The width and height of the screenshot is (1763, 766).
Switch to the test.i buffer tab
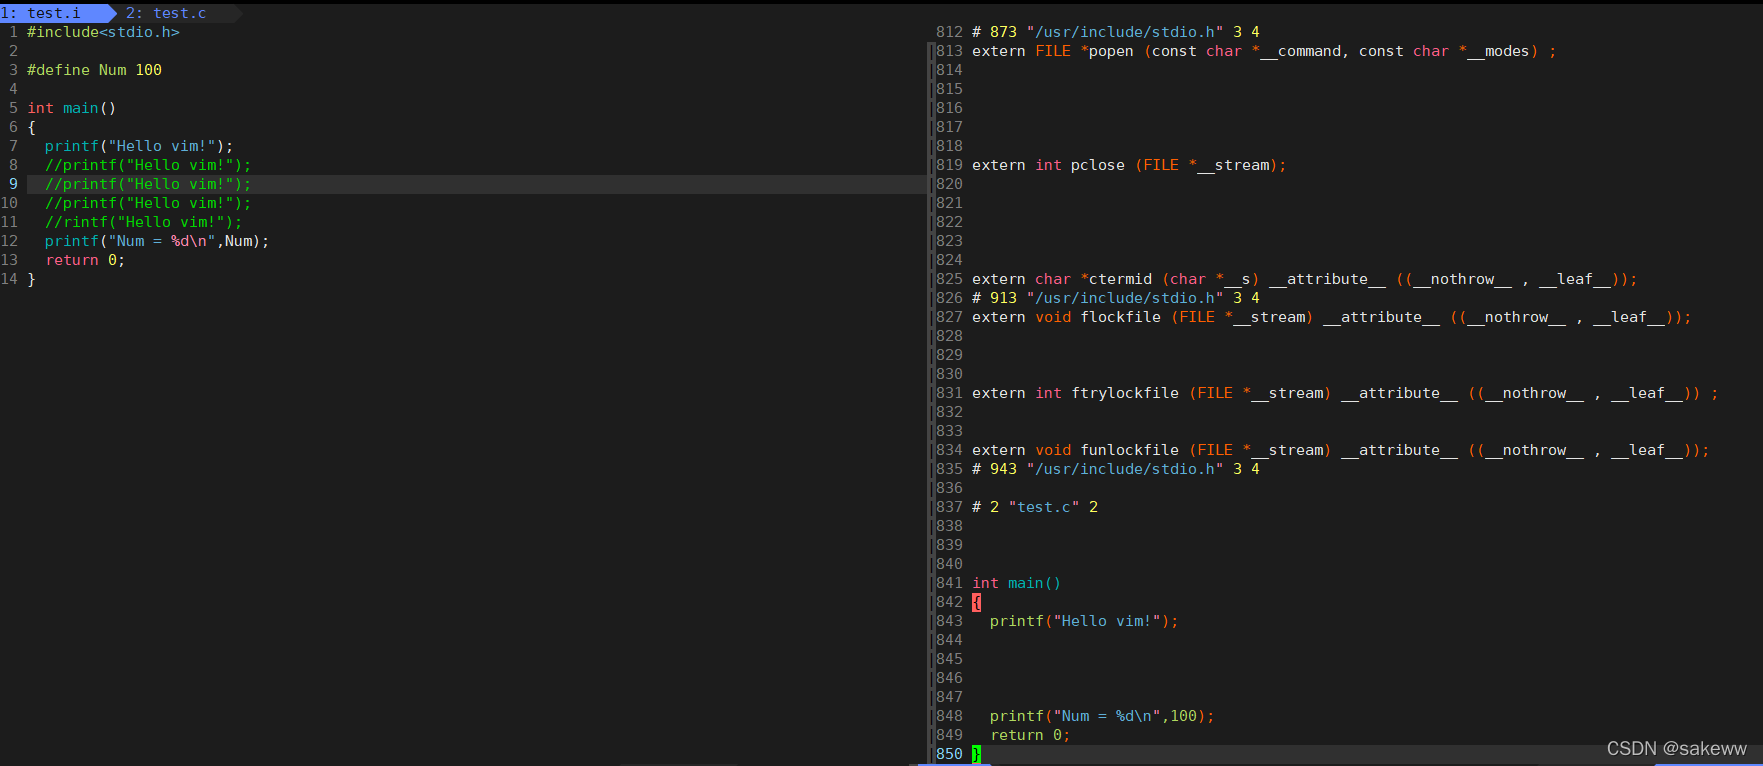coord(54,13)
